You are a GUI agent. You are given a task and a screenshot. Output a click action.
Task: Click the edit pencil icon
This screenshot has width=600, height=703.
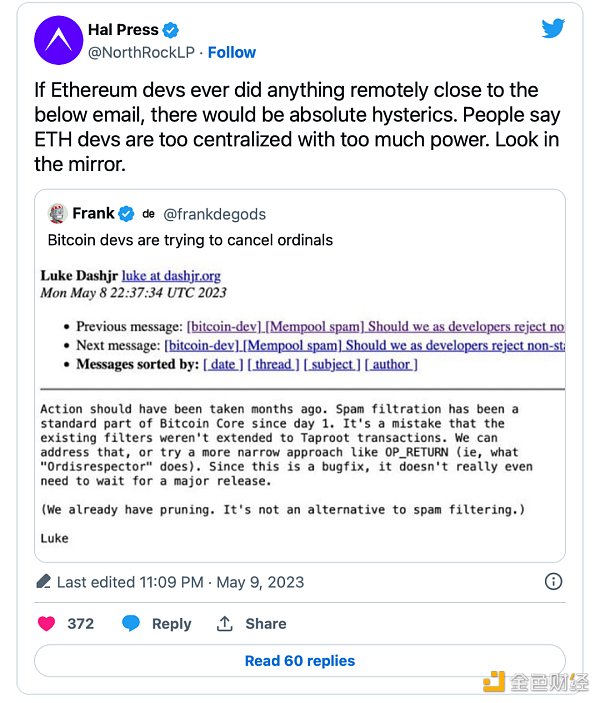[43, 581]
